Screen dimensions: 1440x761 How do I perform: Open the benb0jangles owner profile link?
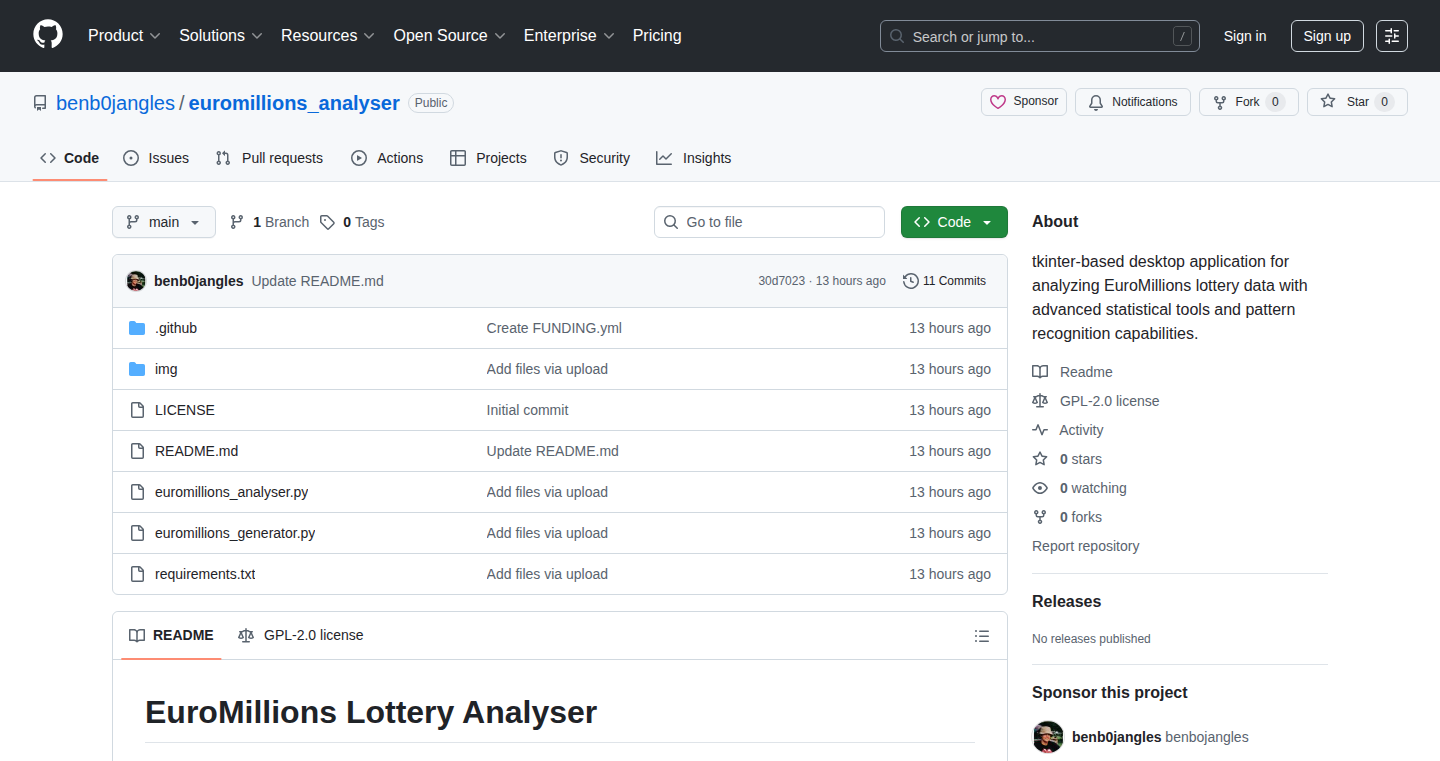pos(115,103)
